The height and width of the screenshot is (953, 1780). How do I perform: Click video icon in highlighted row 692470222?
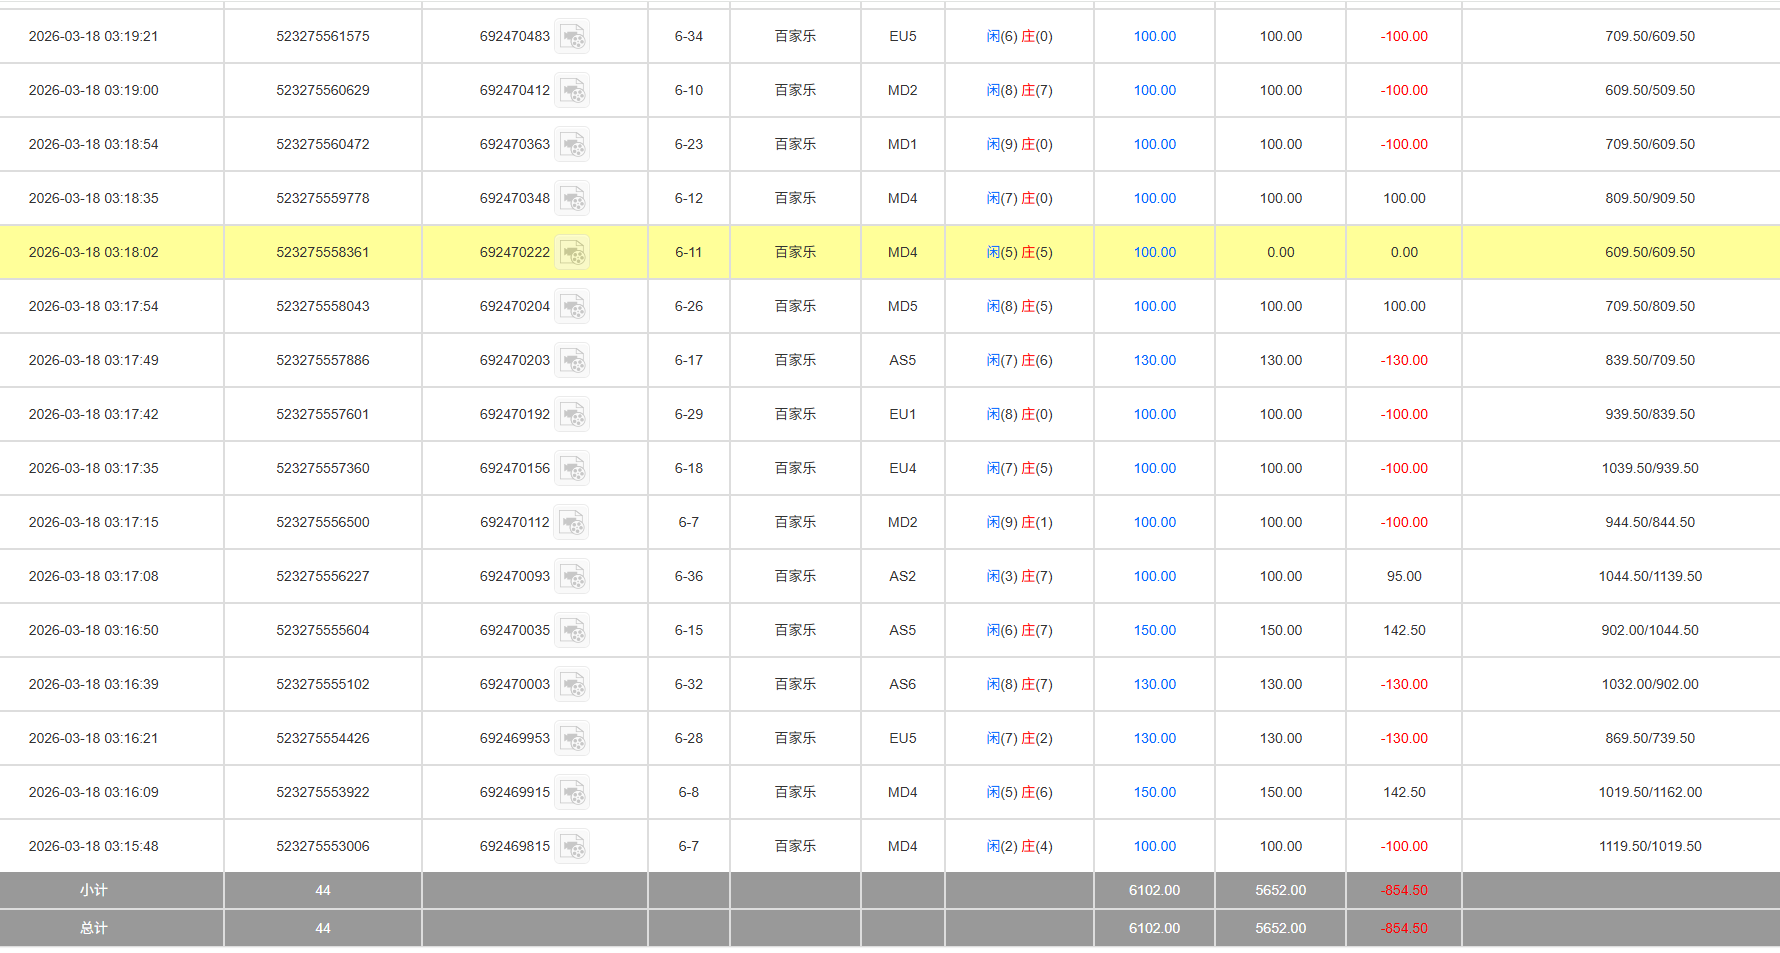(x=572, y=253)
